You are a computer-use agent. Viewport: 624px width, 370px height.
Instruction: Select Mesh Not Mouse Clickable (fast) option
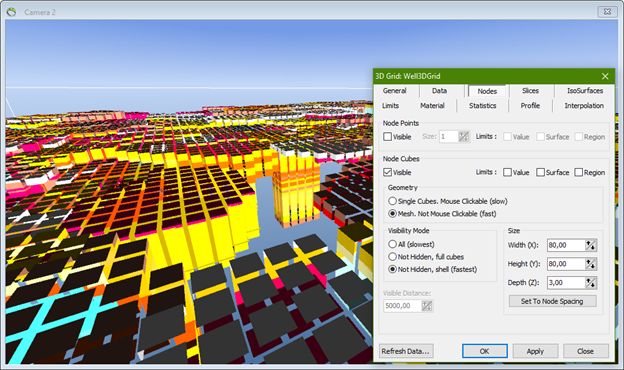point(392,214)
